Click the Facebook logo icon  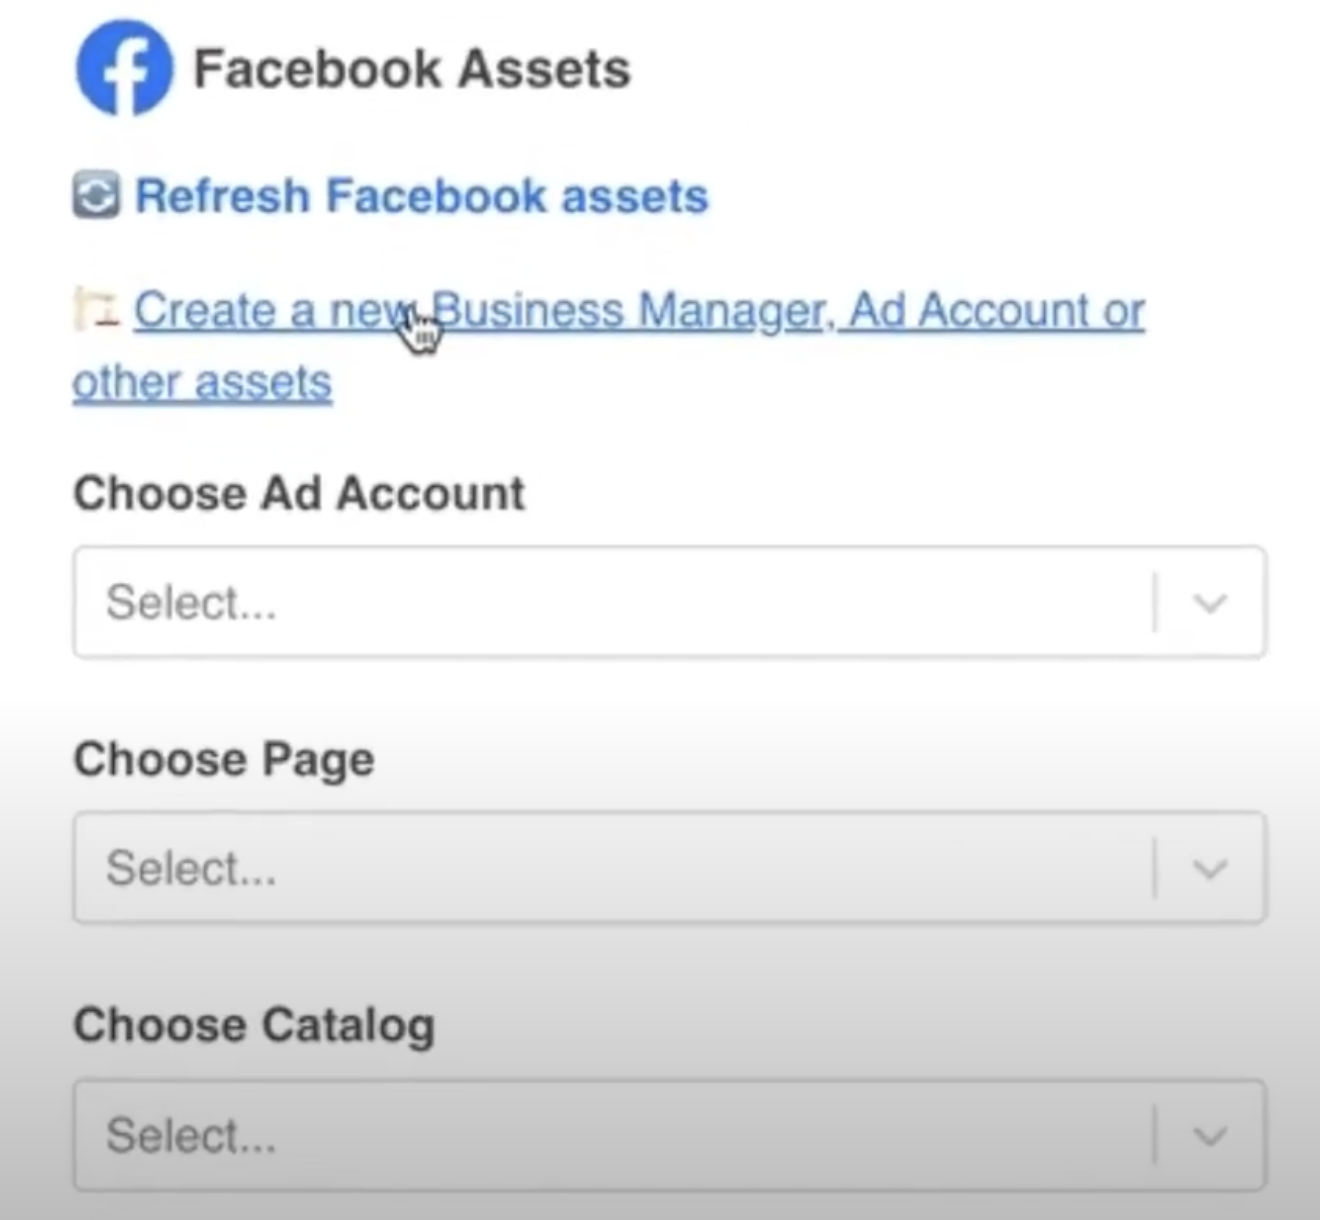point(124,69)
